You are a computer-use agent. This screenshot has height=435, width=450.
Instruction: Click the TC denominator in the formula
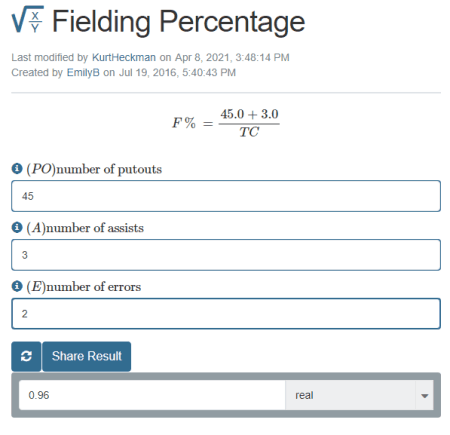[x=249, y=132]
